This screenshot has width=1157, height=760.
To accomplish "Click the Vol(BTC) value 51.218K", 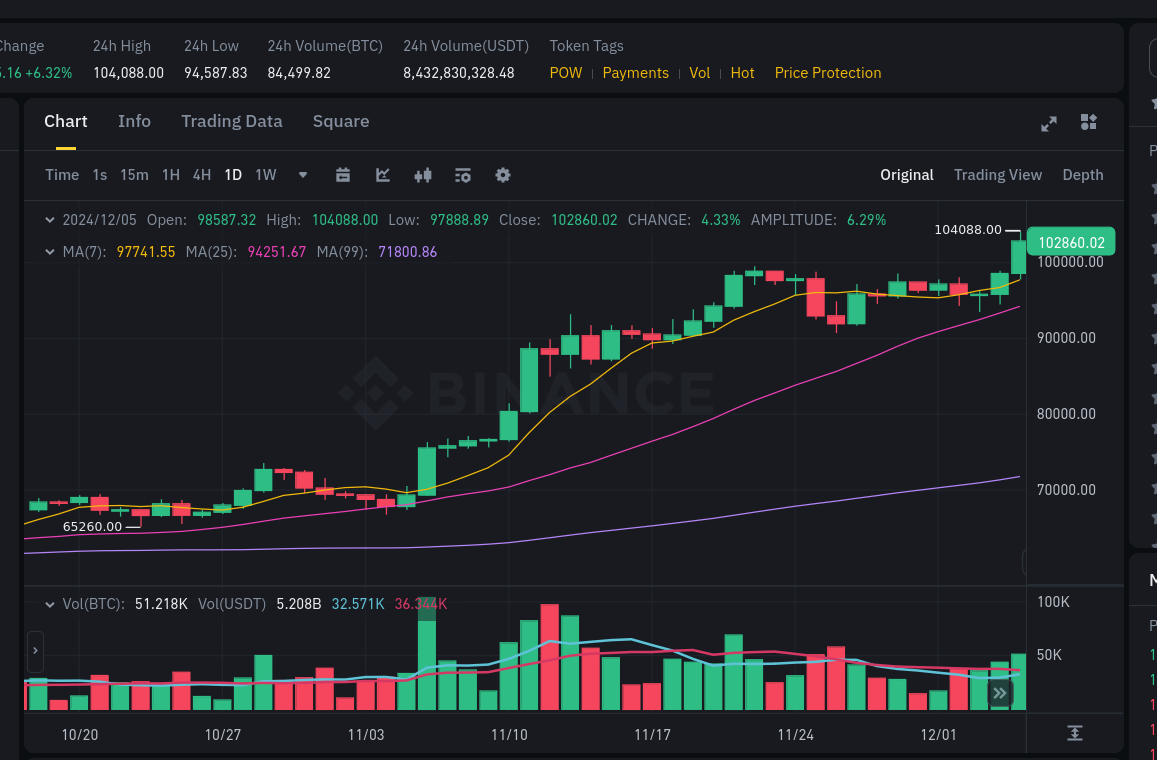I will [x=161, y=604].
